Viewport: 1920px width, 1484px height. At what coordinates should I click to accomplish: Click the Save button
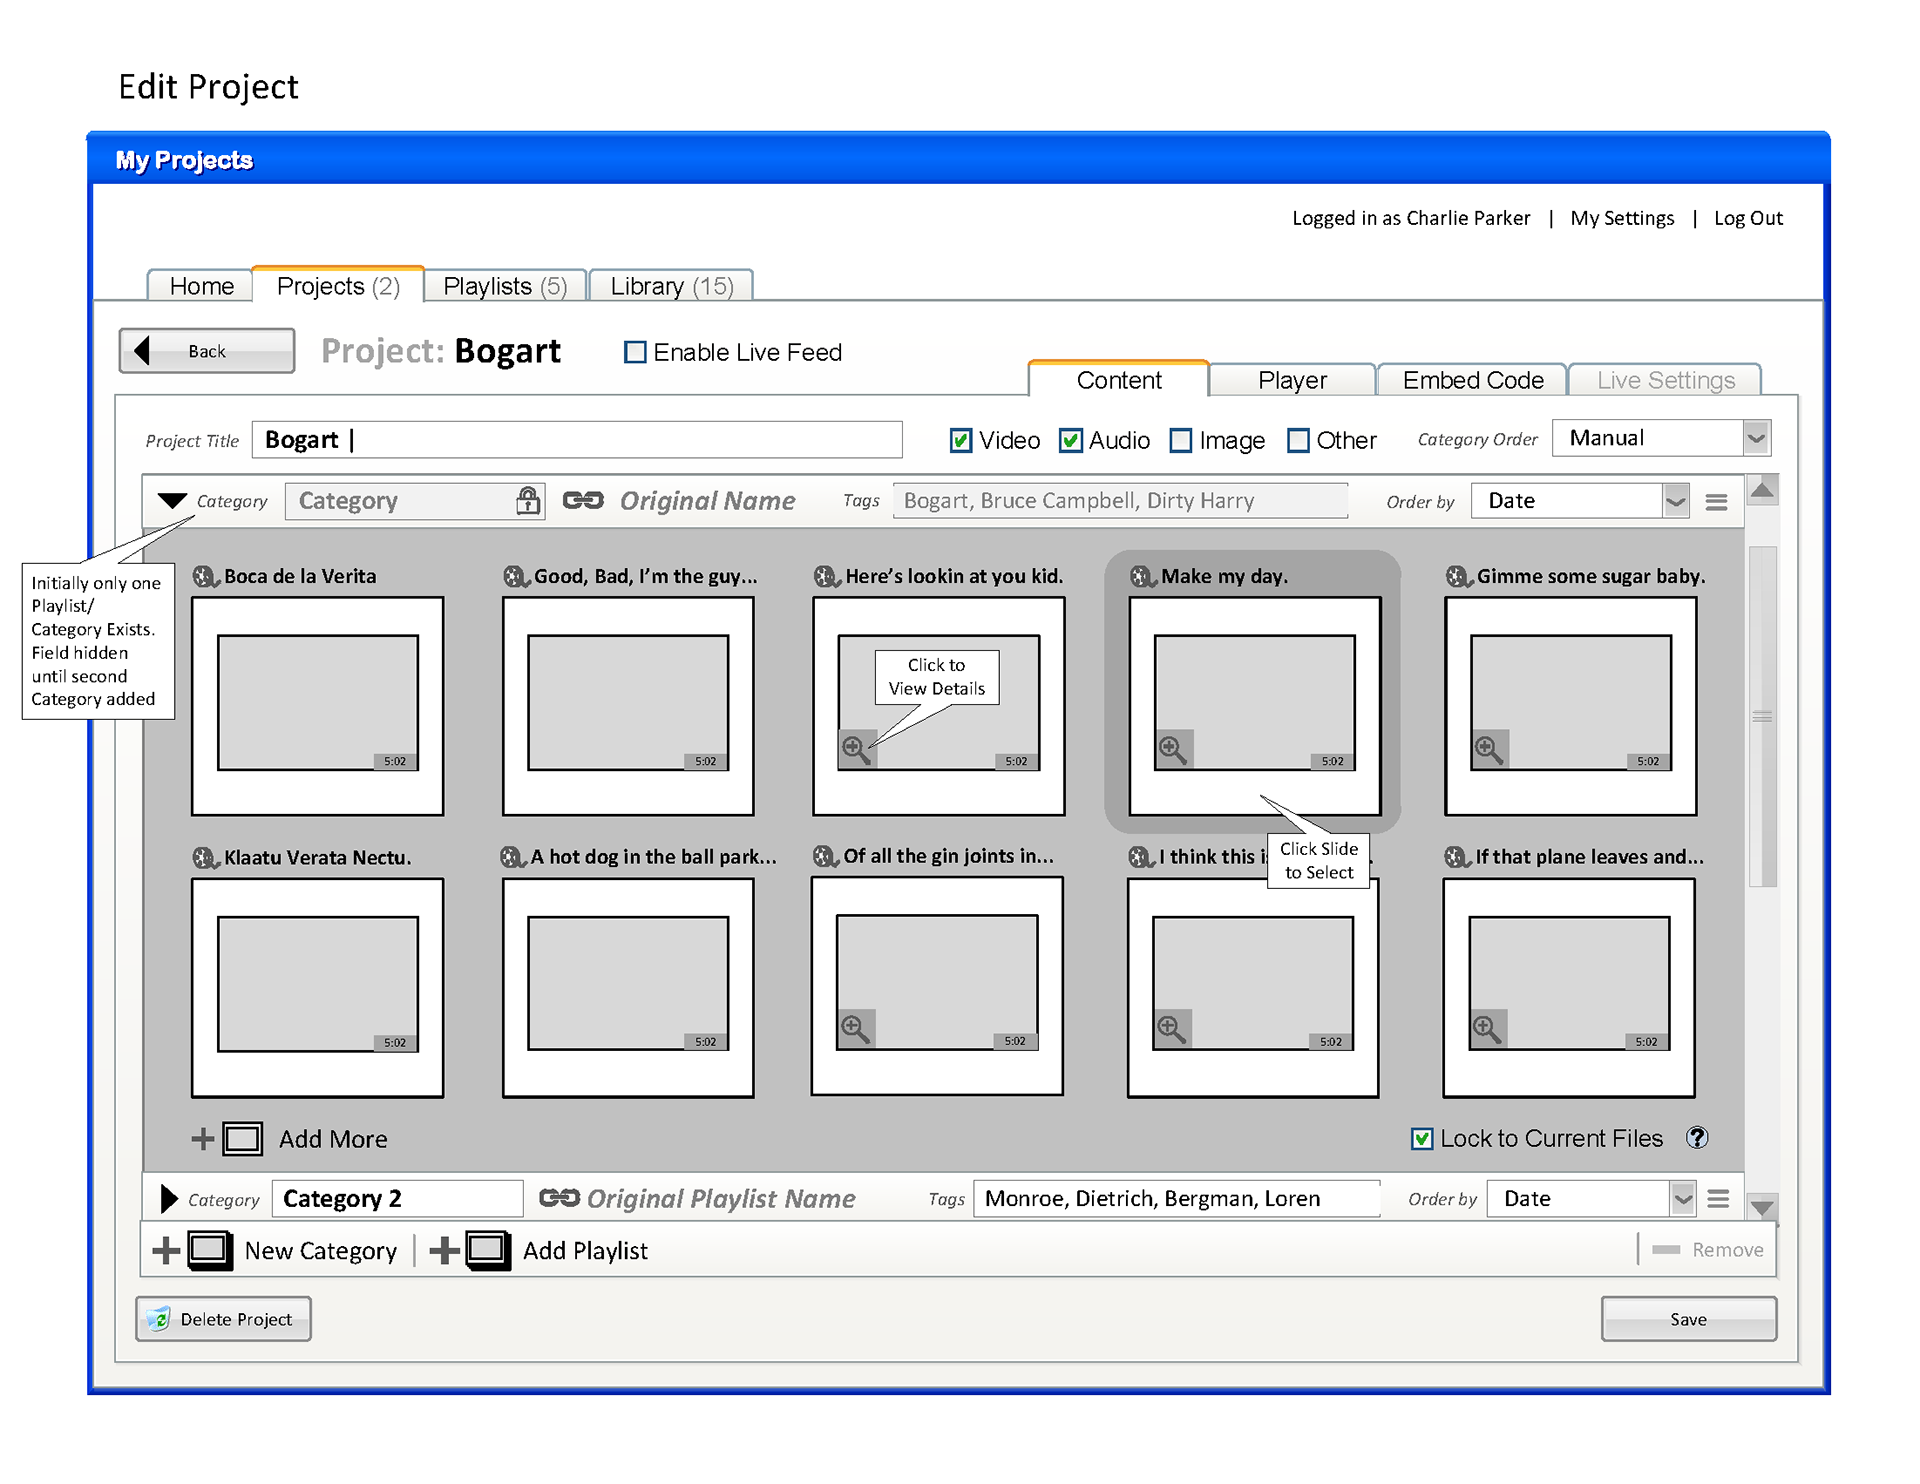[1688, 1319]
